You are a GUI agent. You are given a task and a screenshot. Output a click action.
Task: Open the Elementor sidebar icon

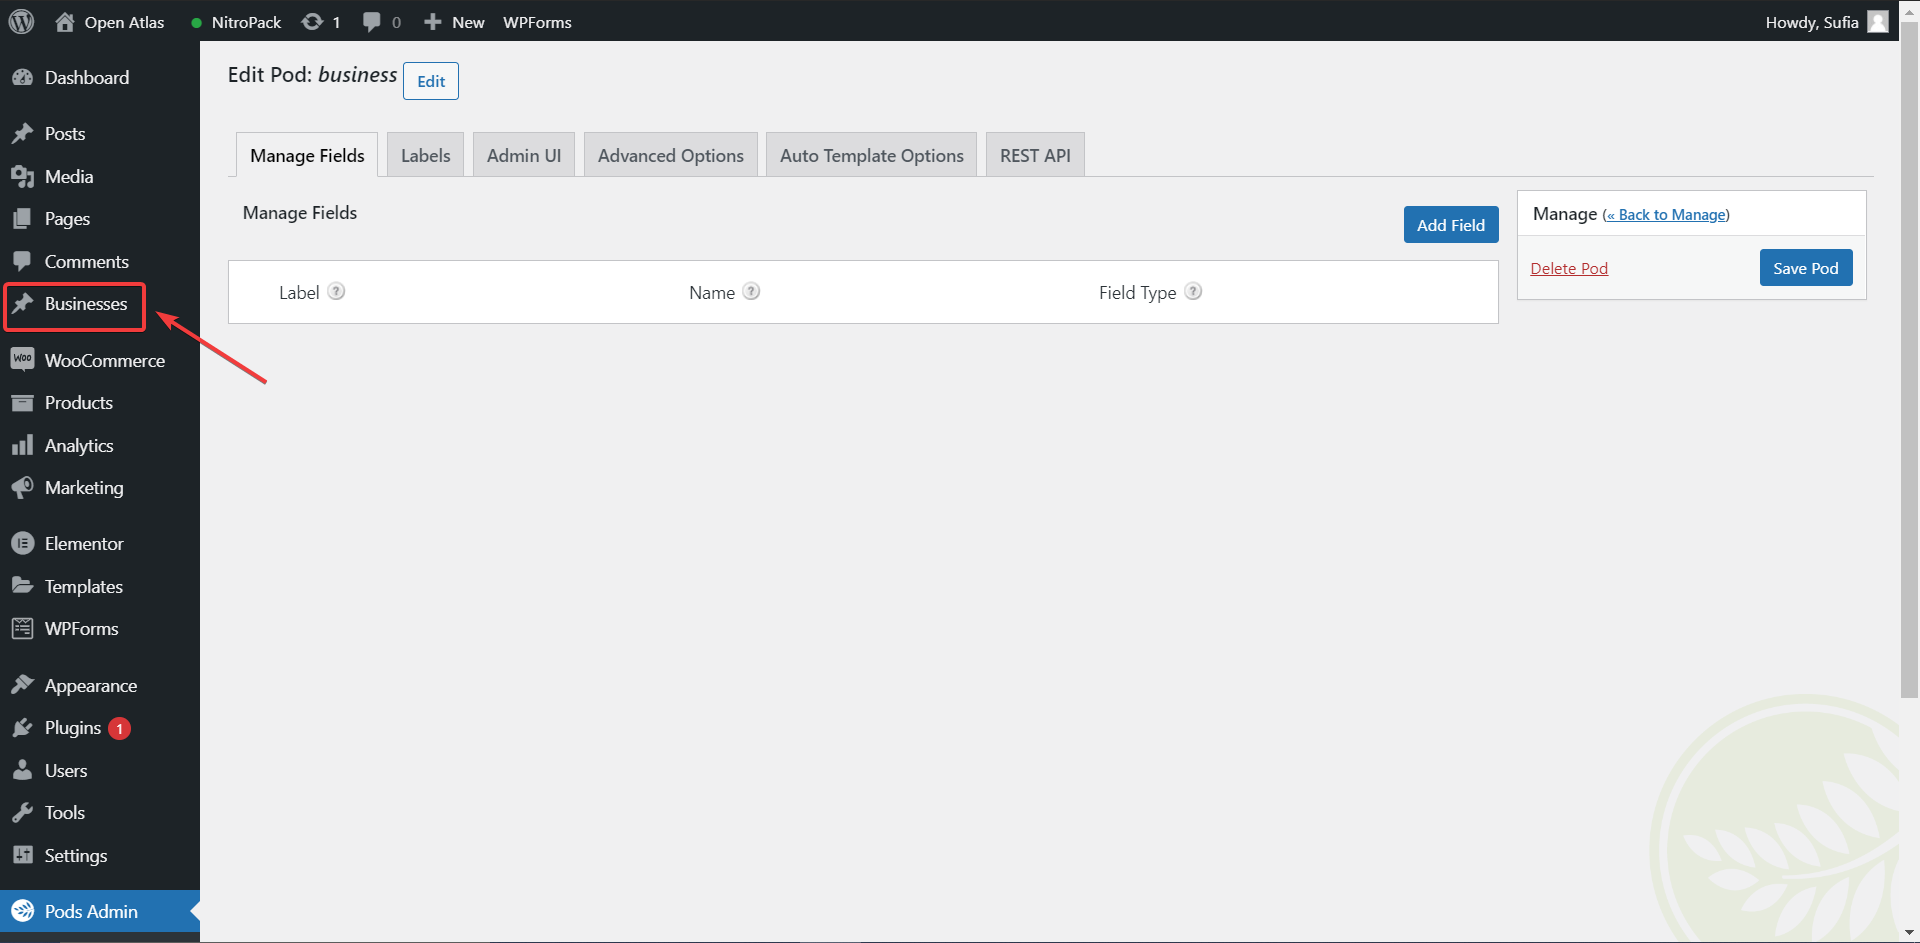(24, 543)
